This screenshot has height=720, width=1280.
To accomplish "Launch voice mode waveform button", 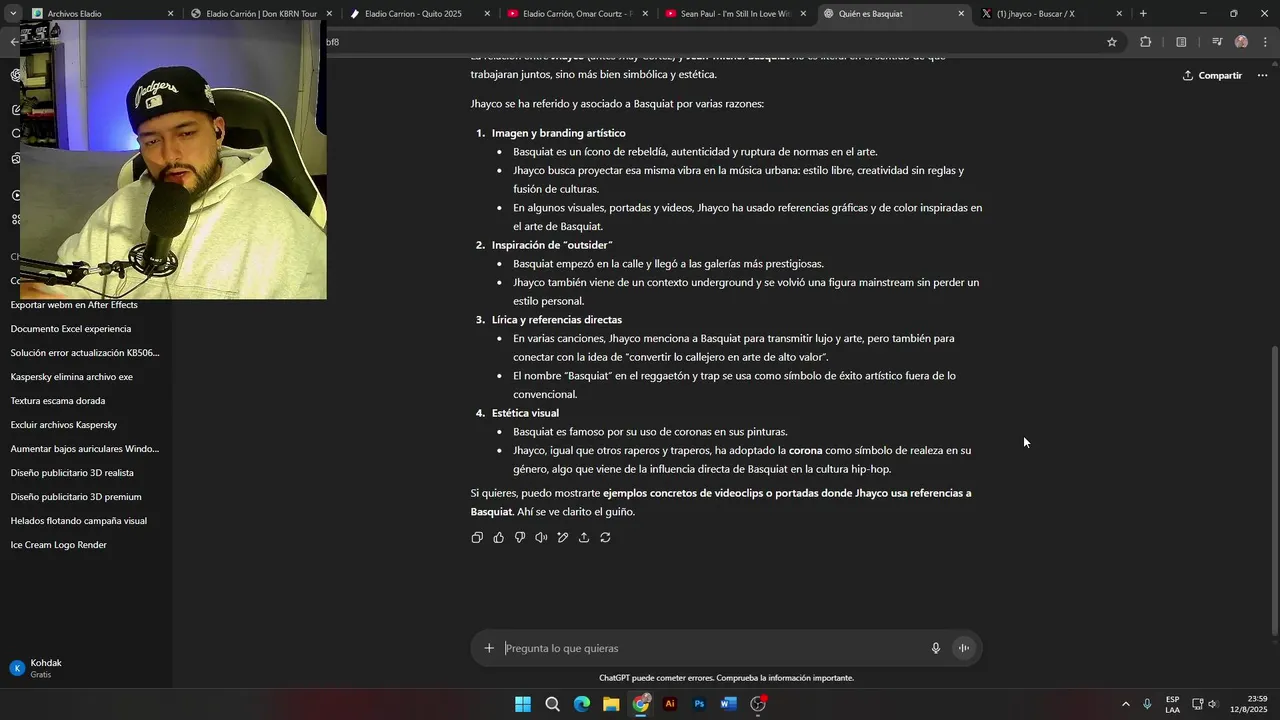I will 964,648.
